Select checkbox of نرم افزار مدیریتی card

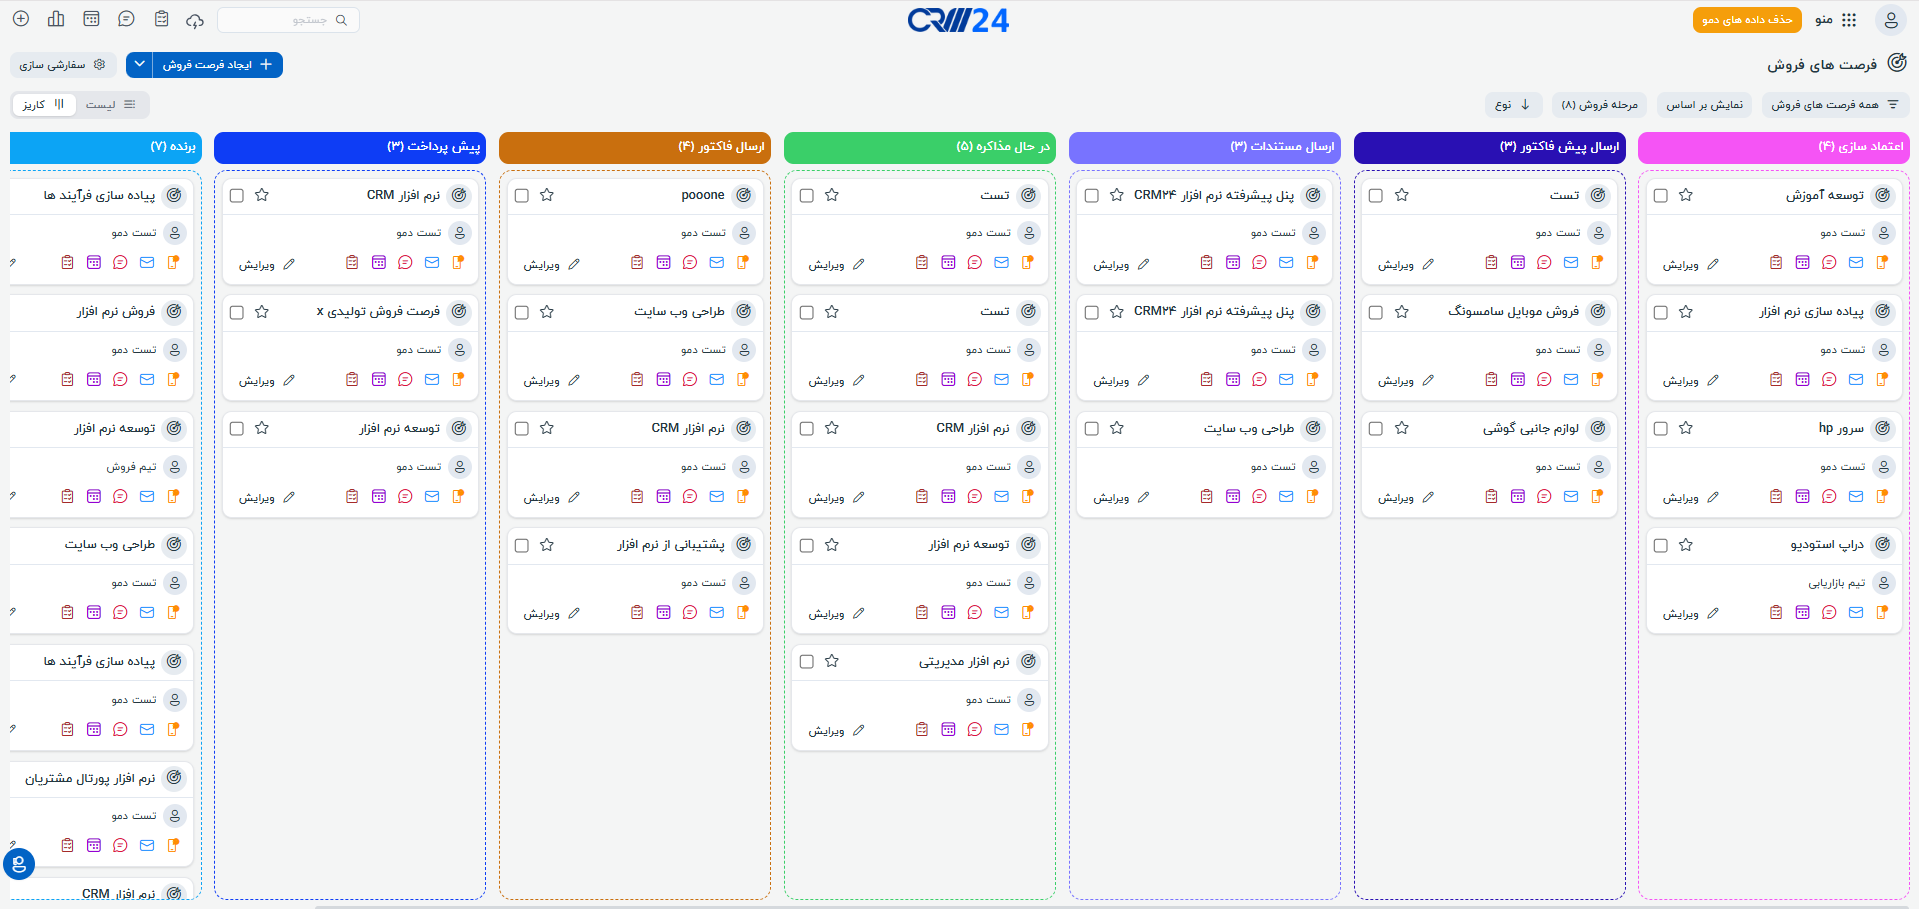pos(807,661)
